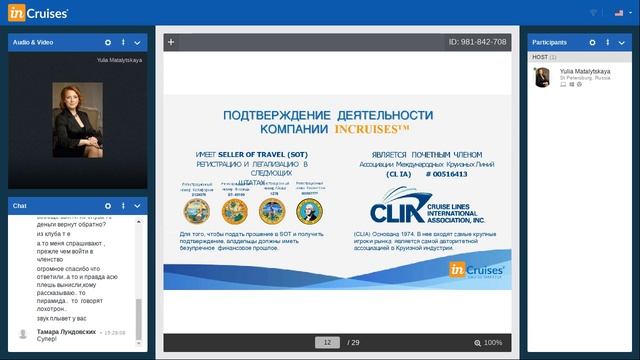Image resolution: width=640 pixels, height=360 pixels.
Task: Click the browser icon under Yulia's name
Action: tap(579, 84)
